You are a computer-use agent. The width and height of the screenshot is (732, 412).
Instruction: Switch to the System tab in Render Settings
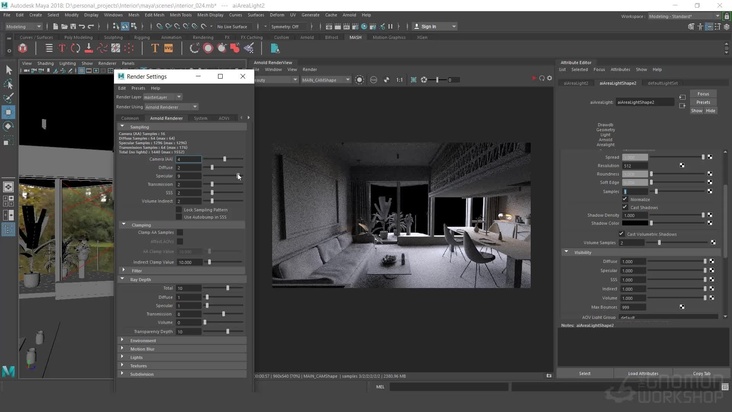(x=200, y=118)
